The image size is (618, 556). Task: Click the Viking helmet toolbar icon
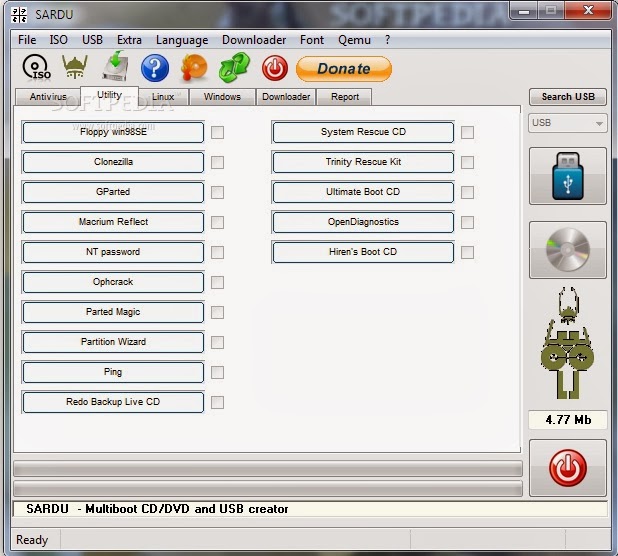74,67
